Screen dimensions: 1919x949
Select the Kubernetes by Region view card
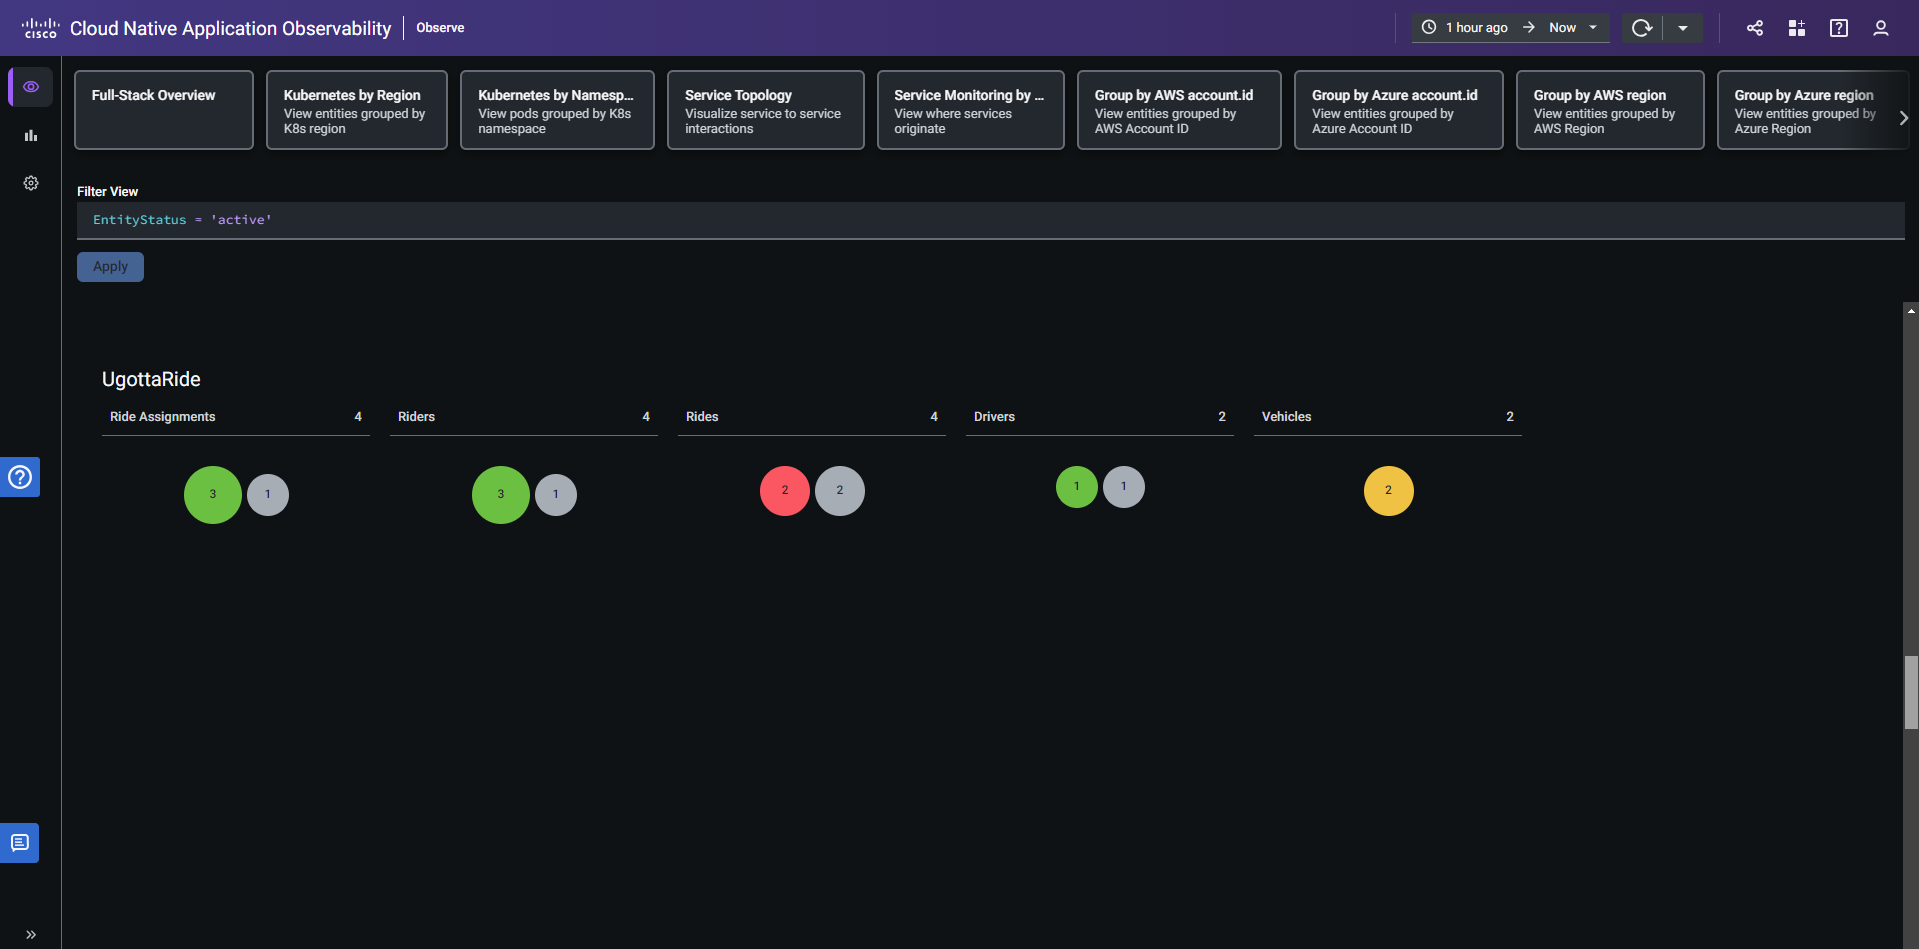click(x=356, y=110)
